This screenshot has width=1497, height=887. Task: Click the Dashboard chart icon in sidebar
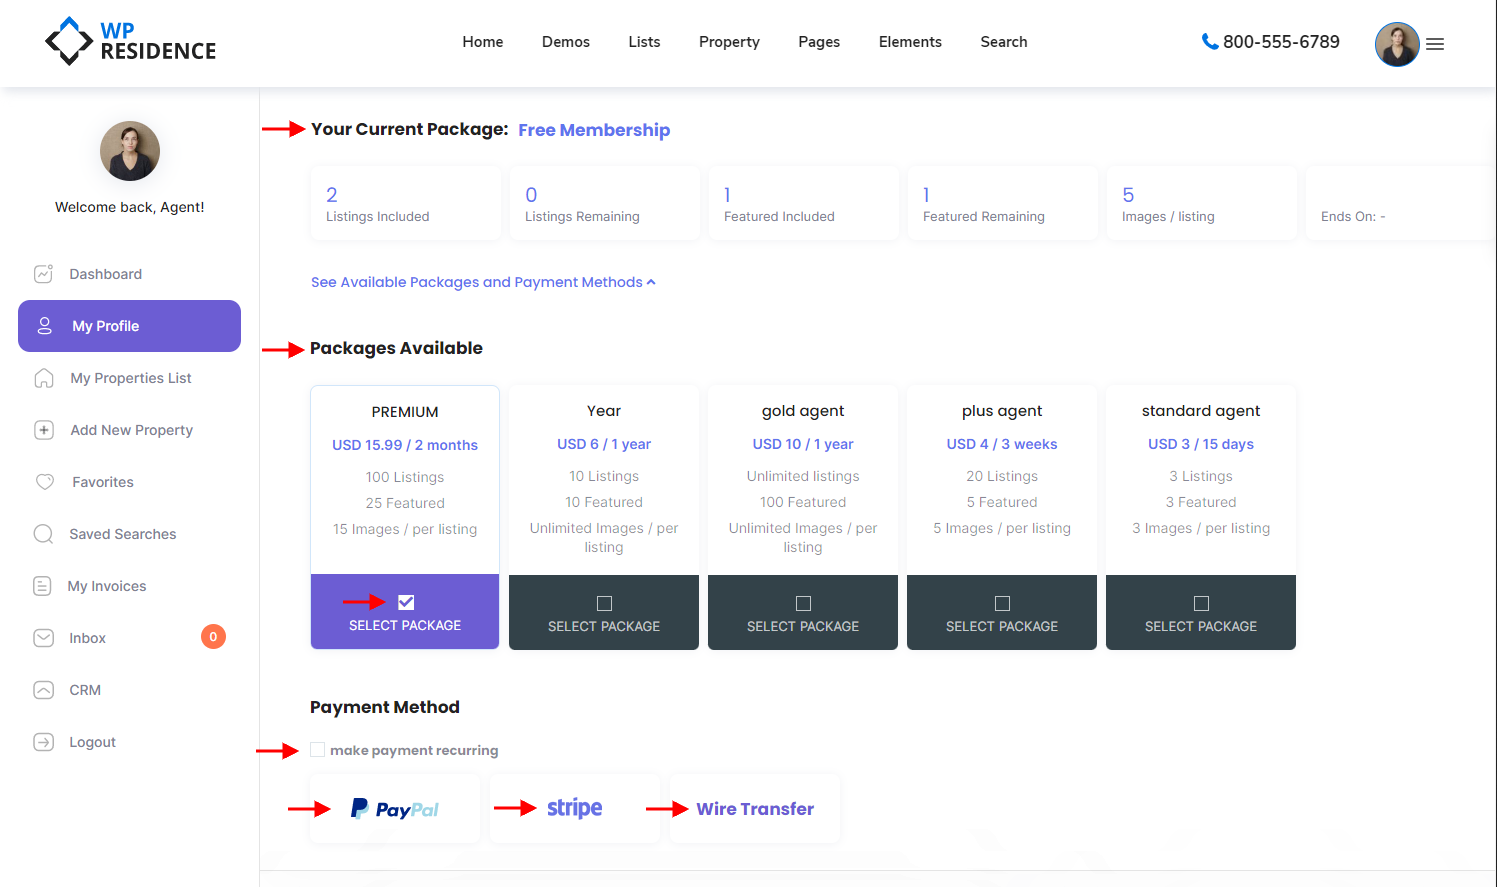coord(43,274)
